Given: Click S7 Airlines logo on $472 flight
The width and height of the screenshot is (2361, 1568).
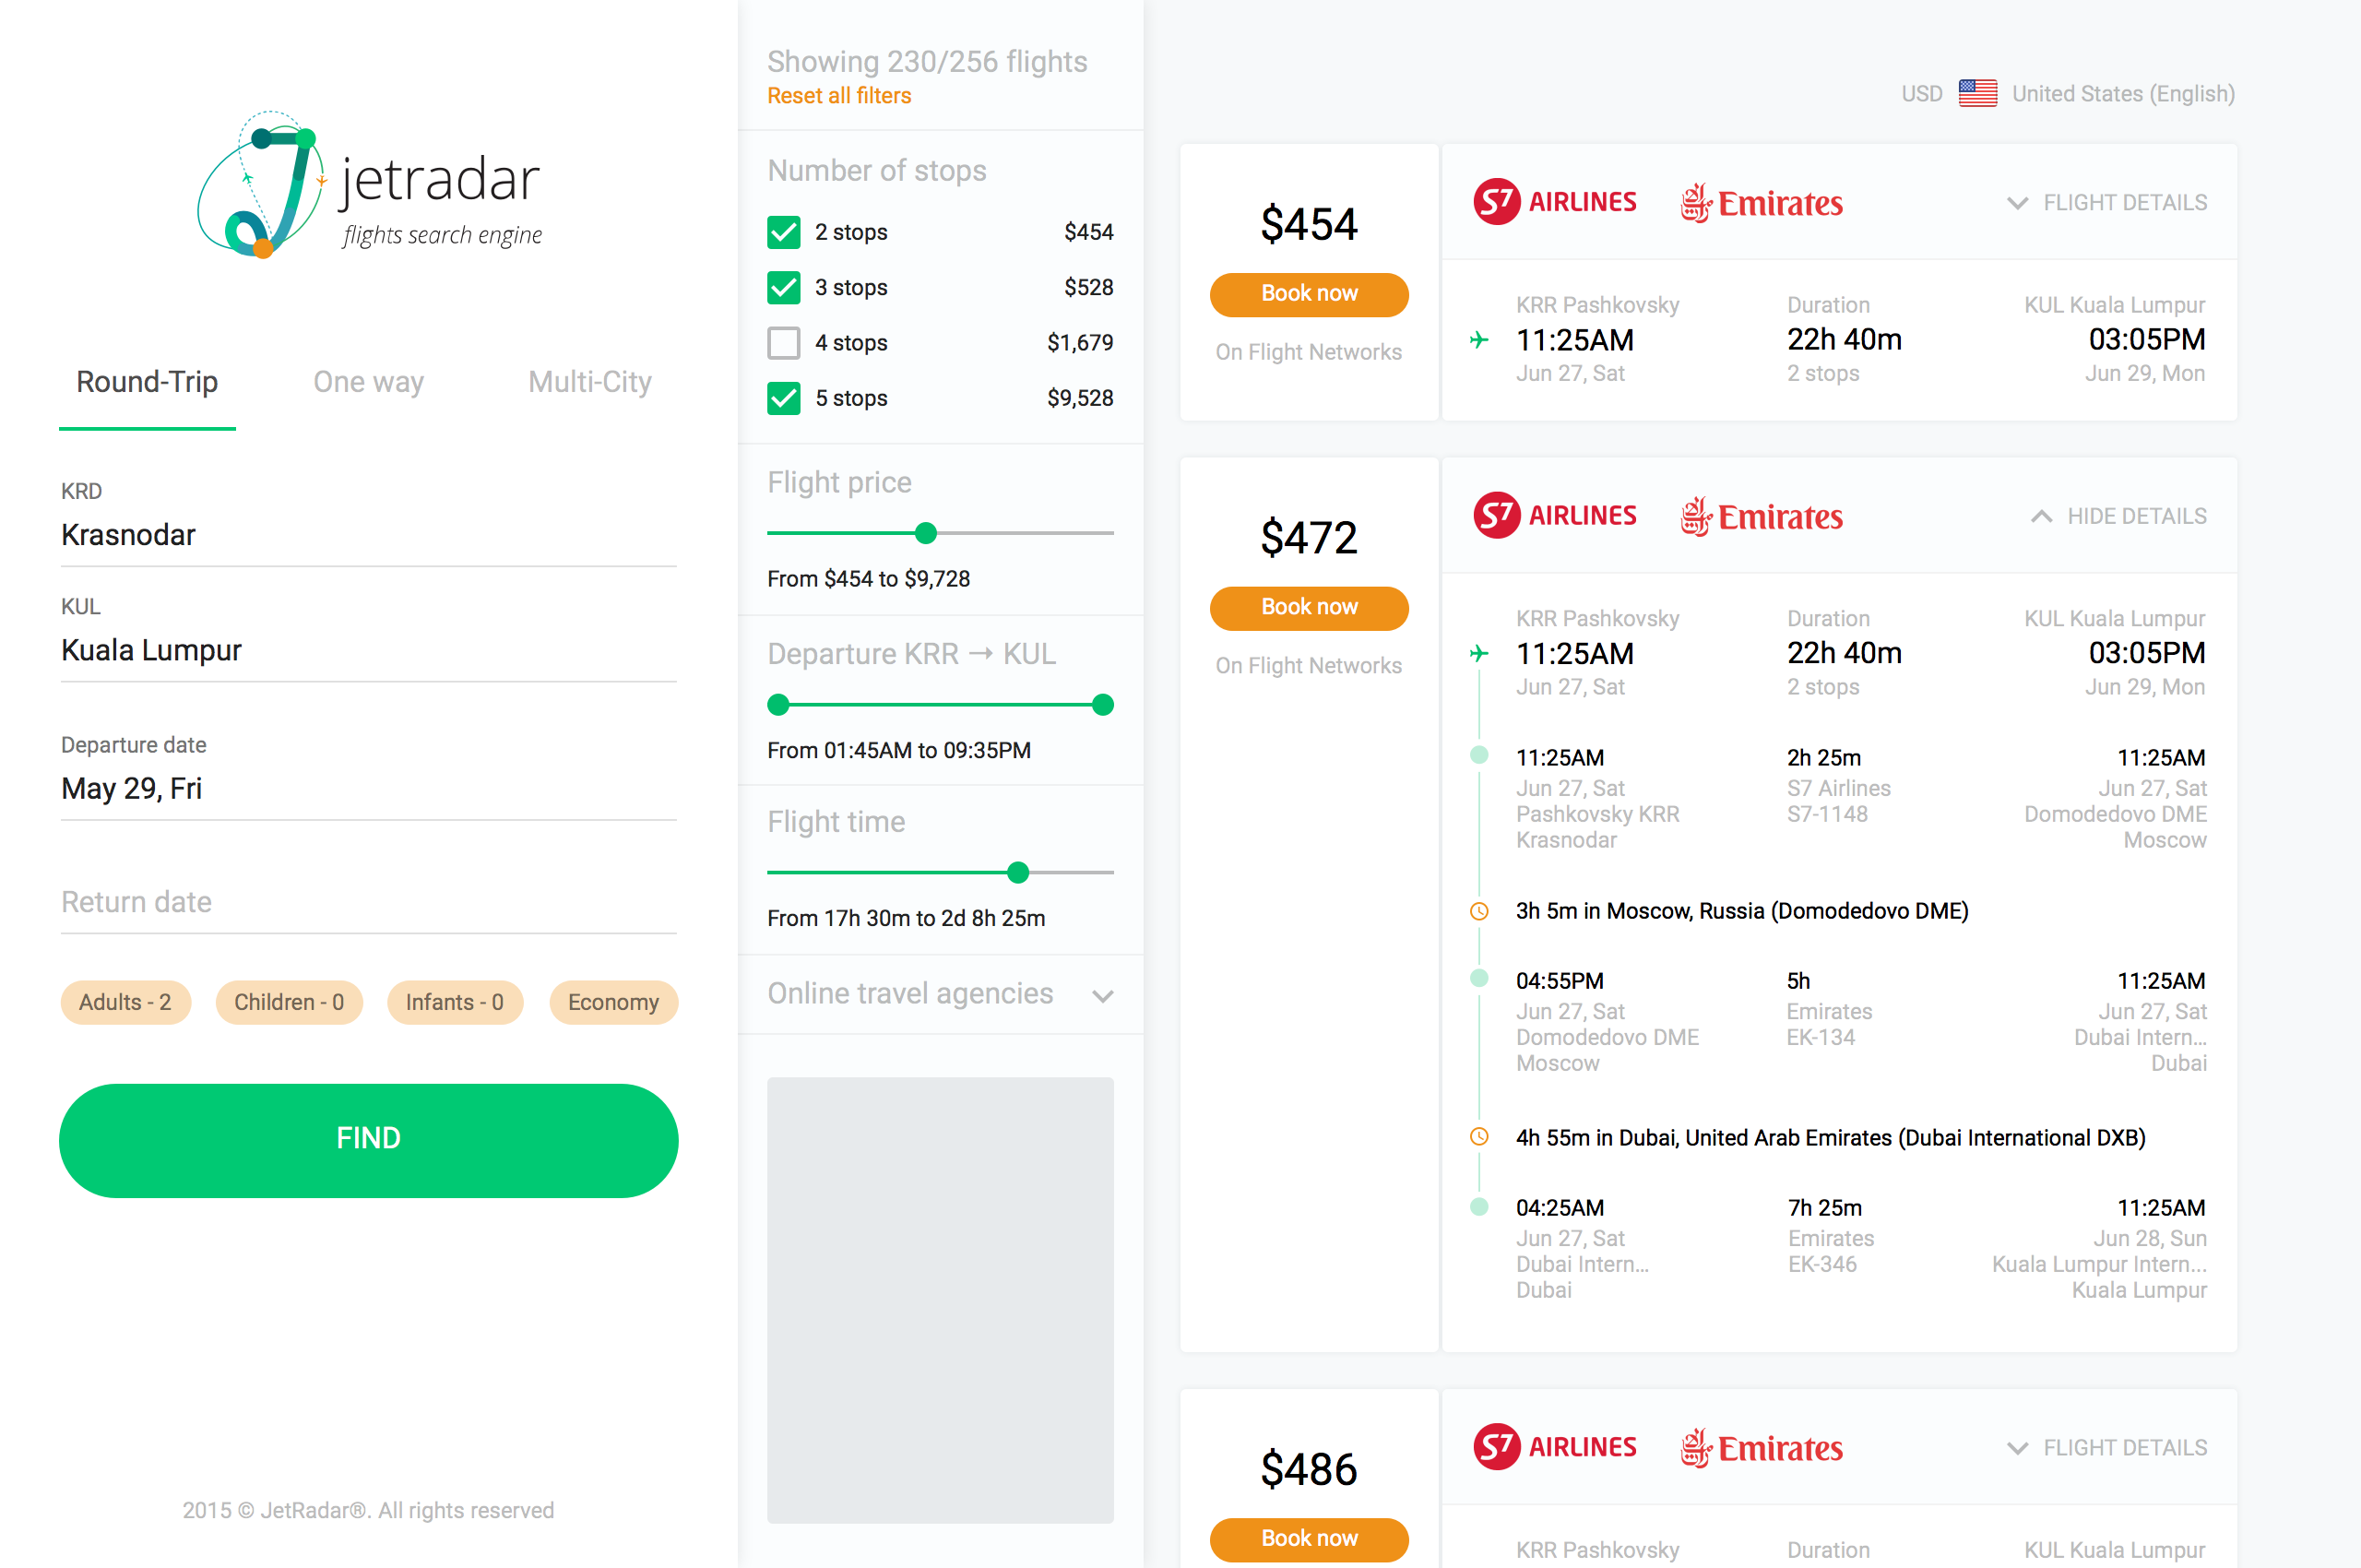Looking at the screenshot, I should pyautogui.click(x=1554, y=516).
